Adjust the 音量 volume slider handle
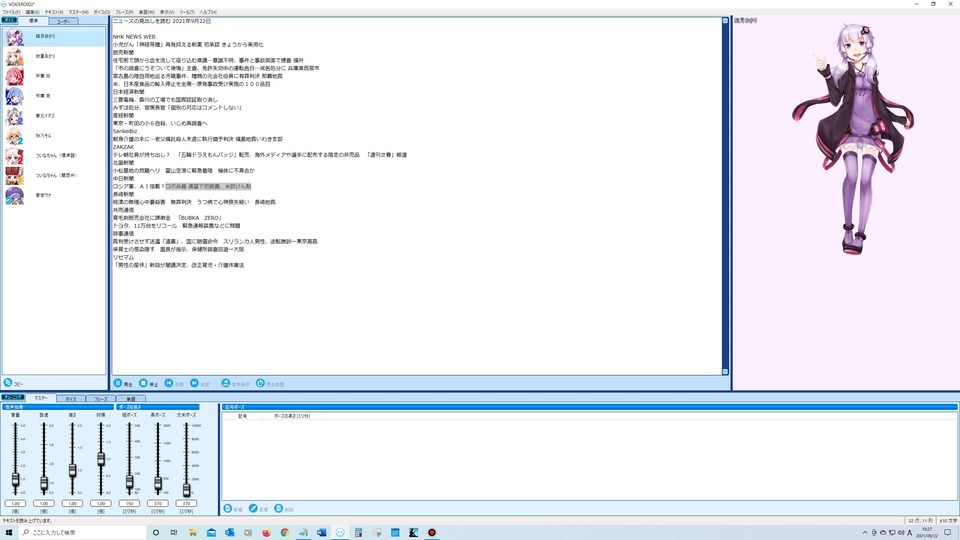Screen dimensions: 960x540 point(15,481)
